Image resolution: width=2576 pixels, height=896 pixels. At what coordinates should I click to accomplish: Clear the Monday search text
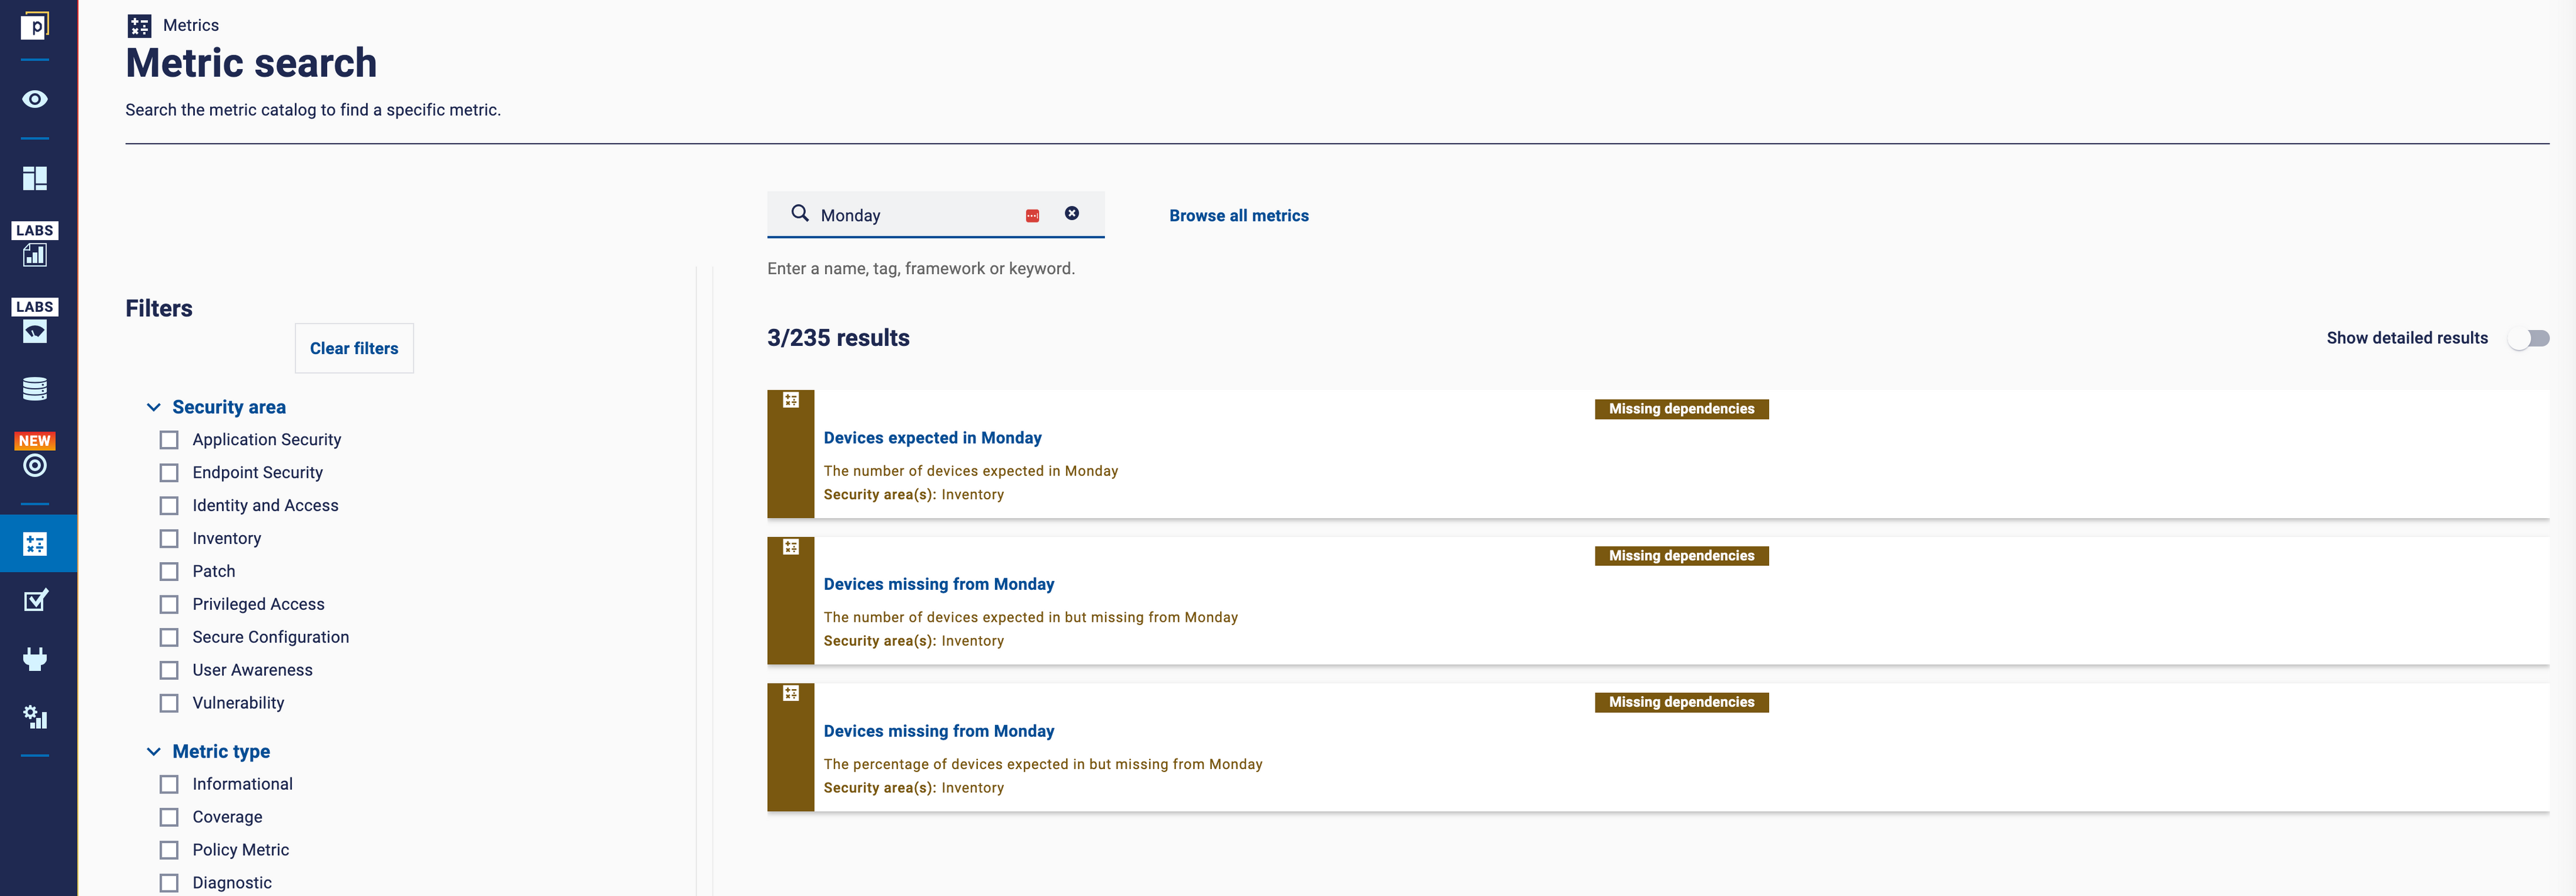click(1072, 213)
